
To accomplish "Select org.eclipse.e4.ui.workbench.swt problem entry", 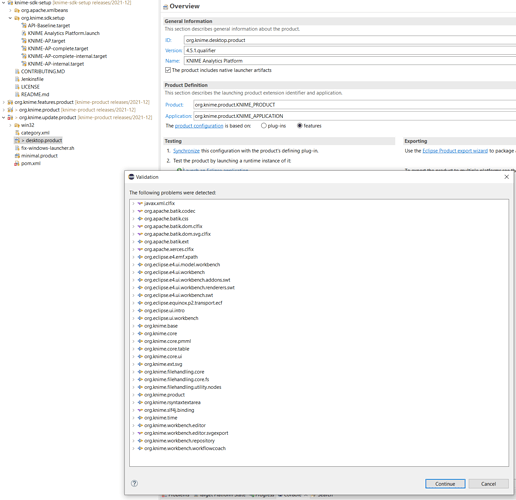I will click(178, 295).
